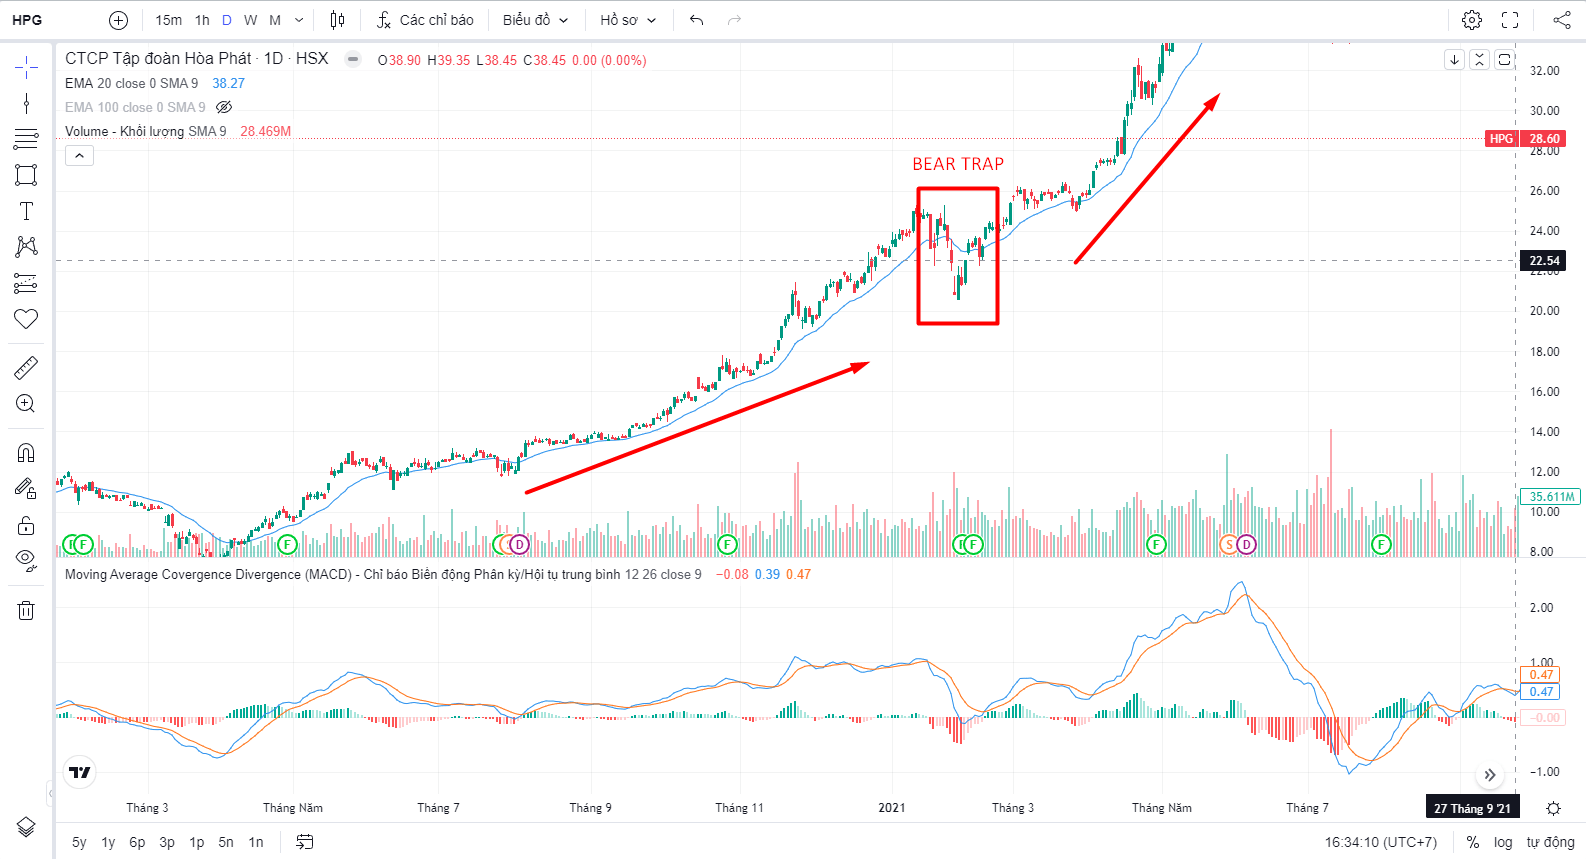
Task: Jump to latest bar with arrow button
Action: (x=1490, y=775)
